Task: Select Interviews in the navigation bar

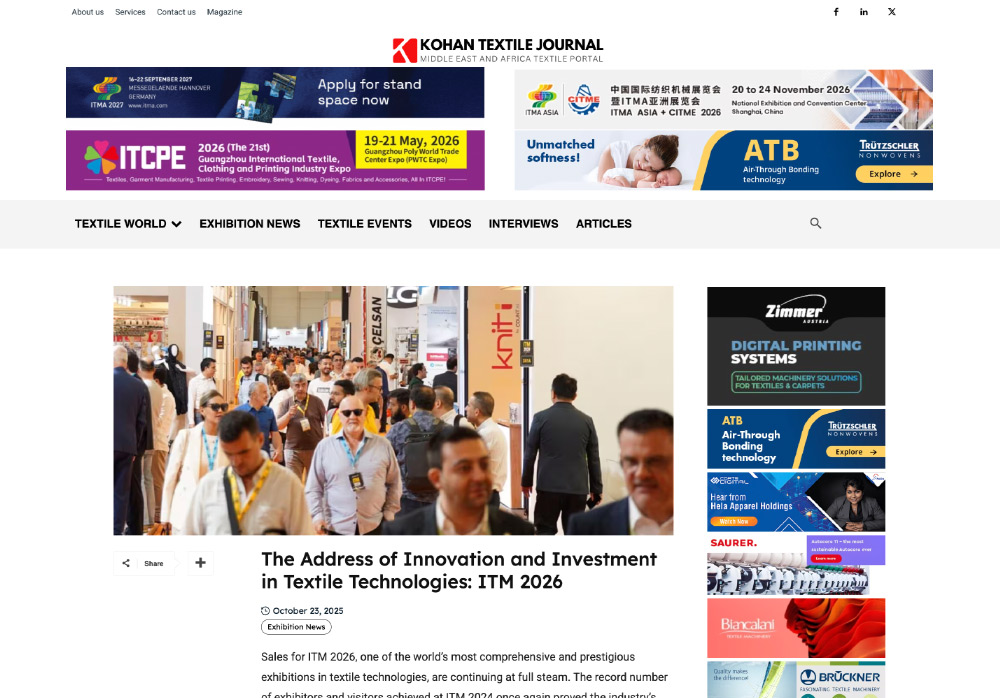Action: pos(523,224)
